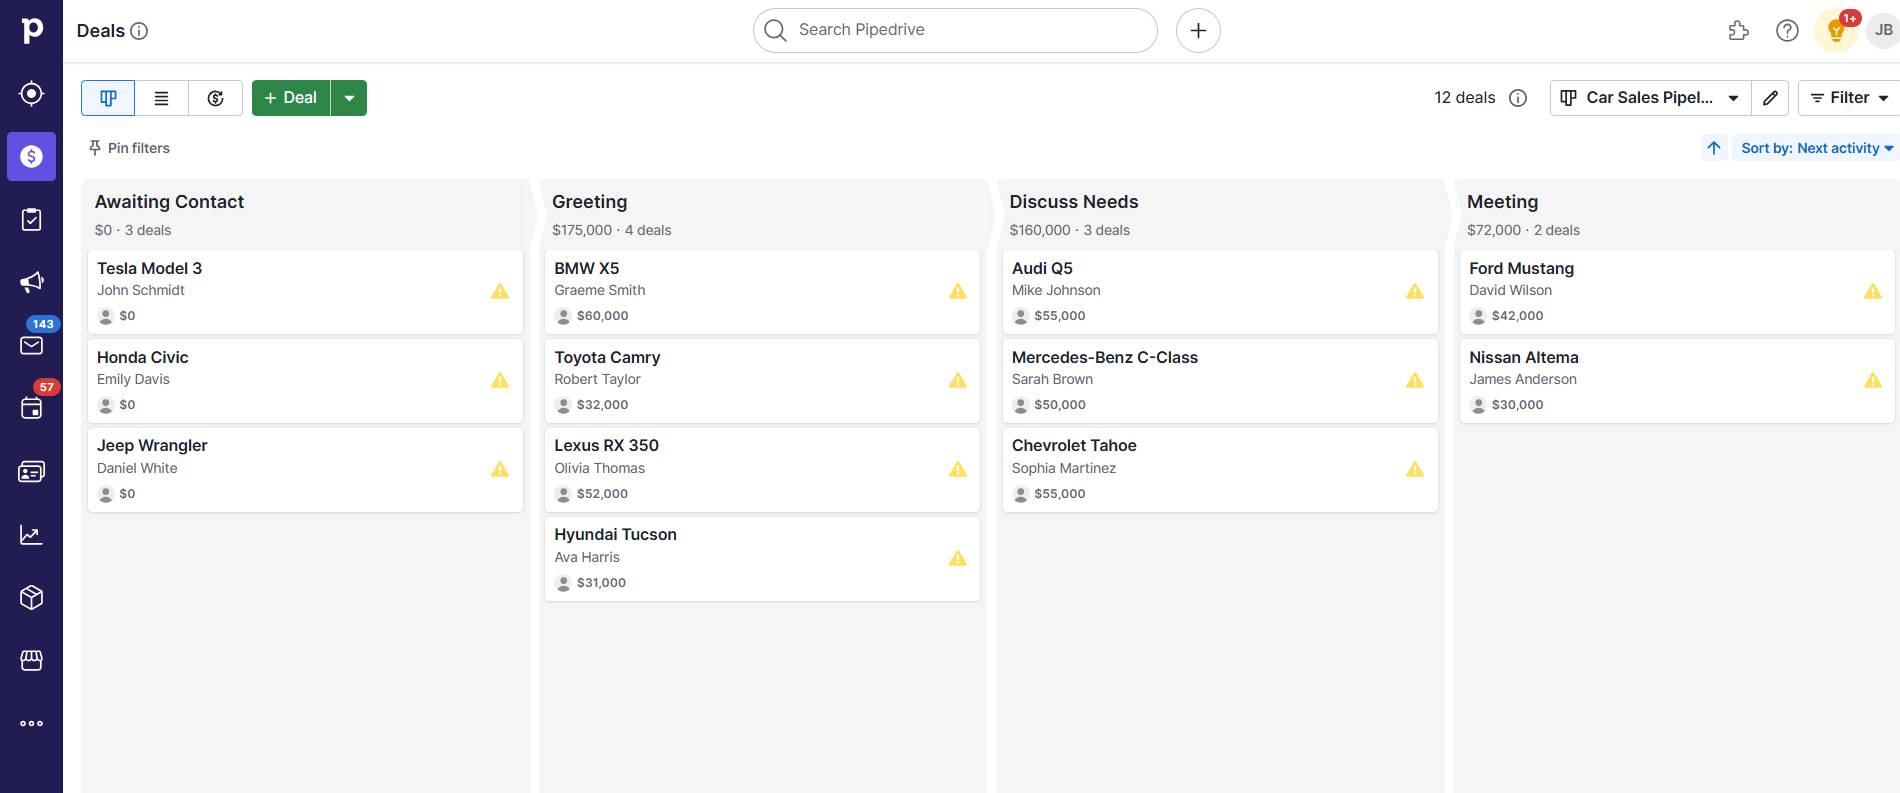Click the info icon beside 12 deals
Viewport: 1900px width, 793px height.
point(1518,98)
